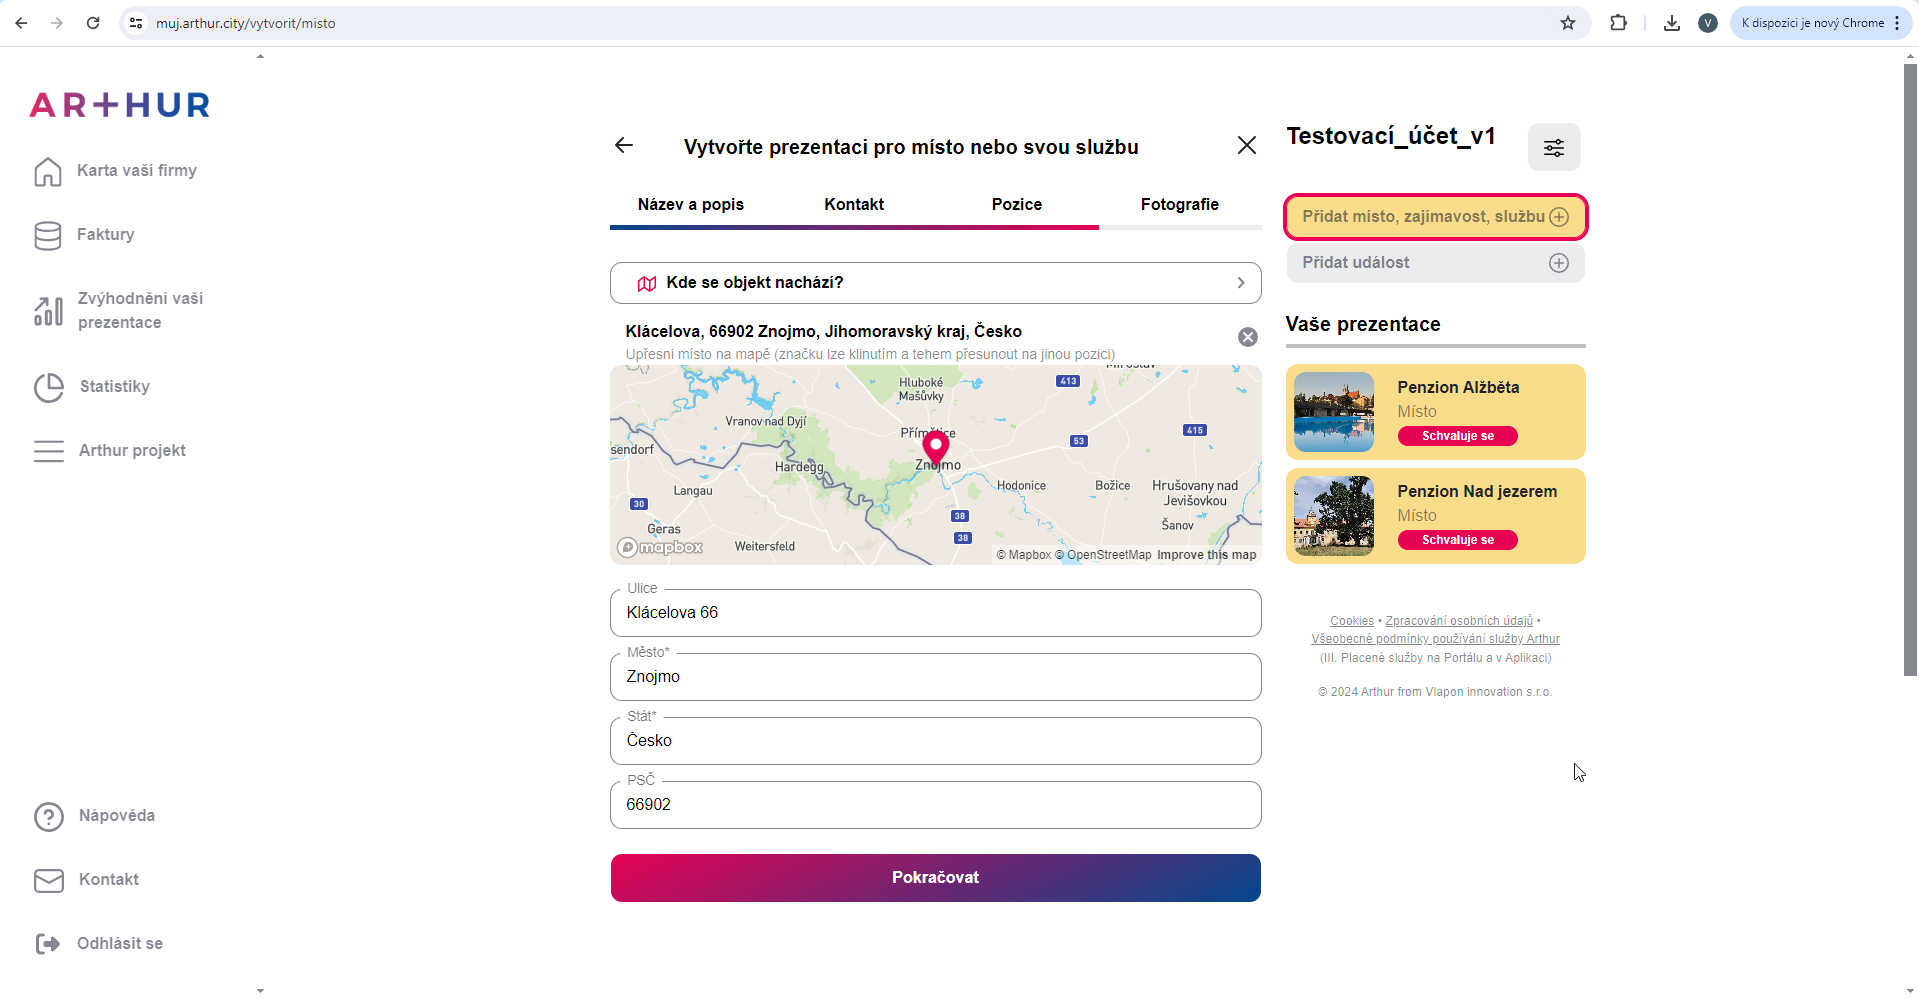Expand 'Kde se objekt nachází?' selector
The width and height of the screenshot is (1919, 999).
point(935,283)
